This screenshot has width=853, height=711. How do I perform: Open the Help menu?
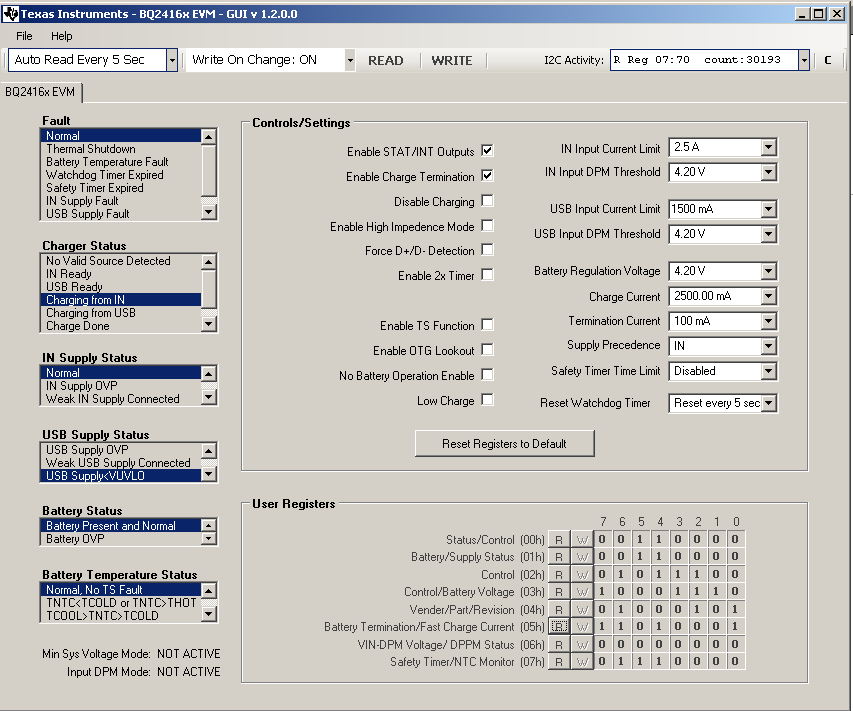pyautogui.click(x=62, y=36)
